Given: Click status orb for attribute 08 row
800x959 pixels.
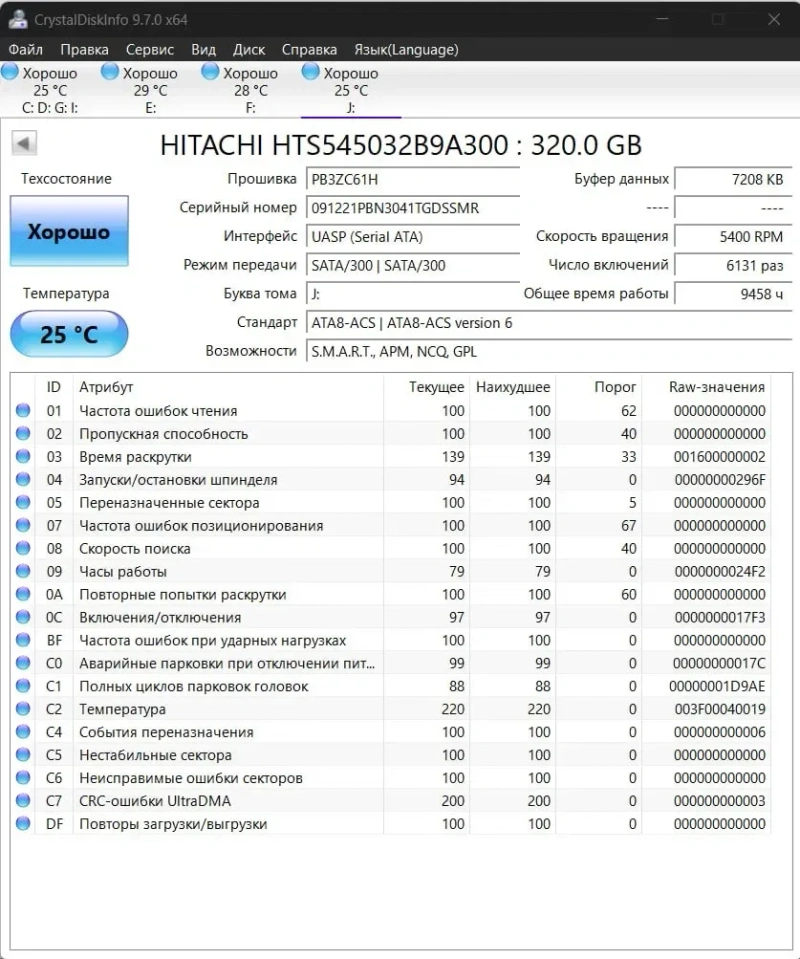Looking at the screenshot, I should pyautogui.click(x=23, y=548).
